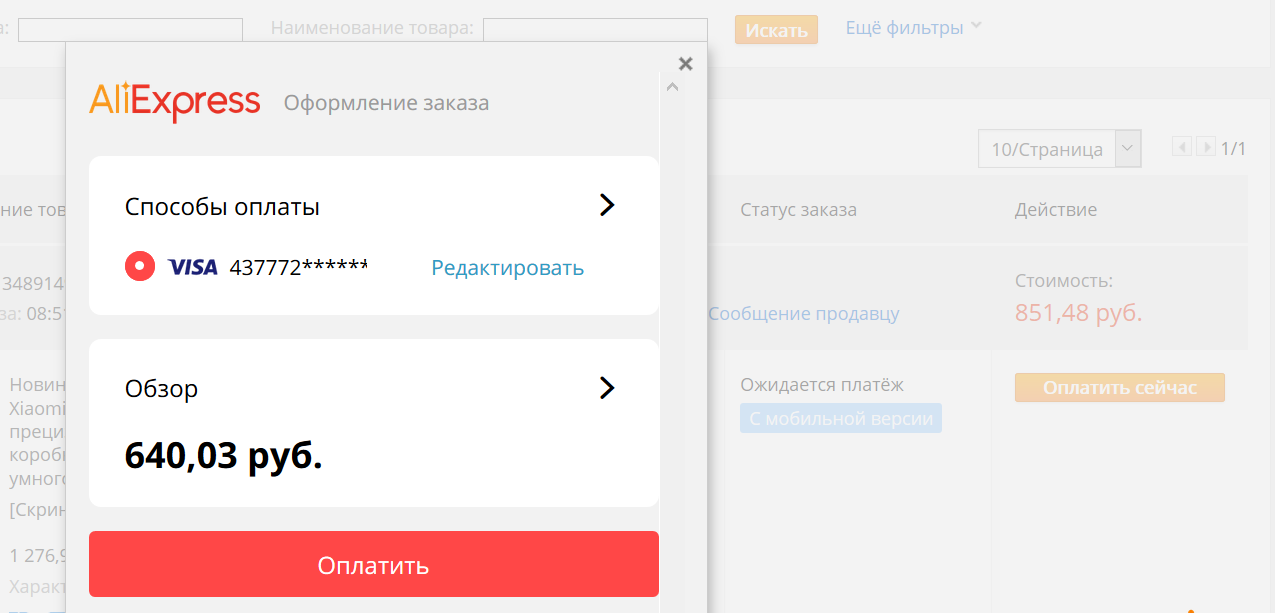Go to next page arrow

coord(1206,148)
